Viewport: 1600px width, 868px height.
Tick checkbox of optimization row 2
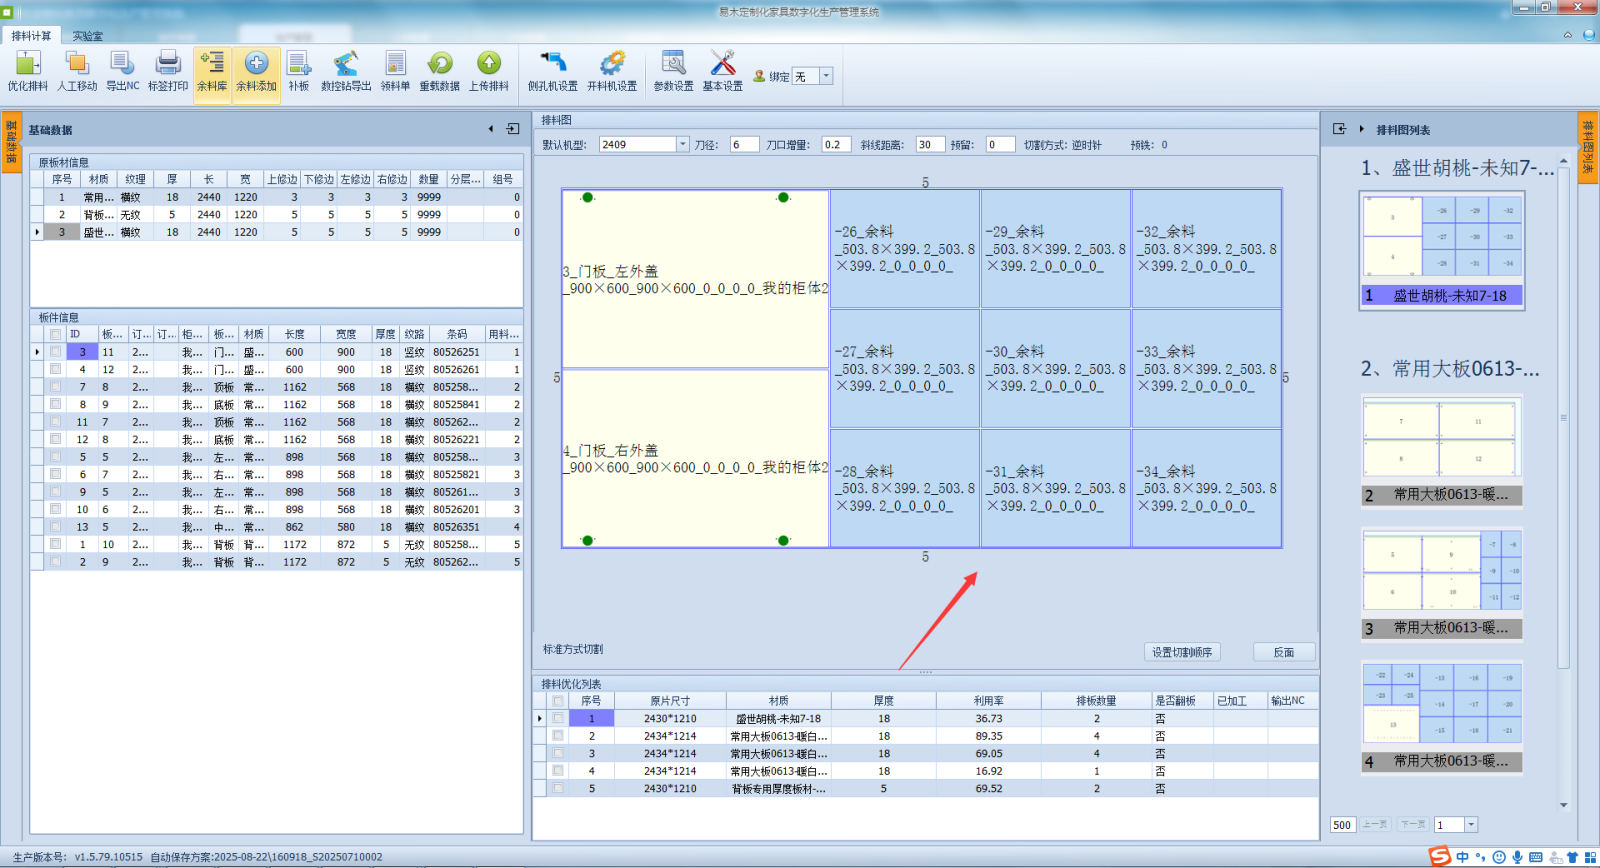558,736
